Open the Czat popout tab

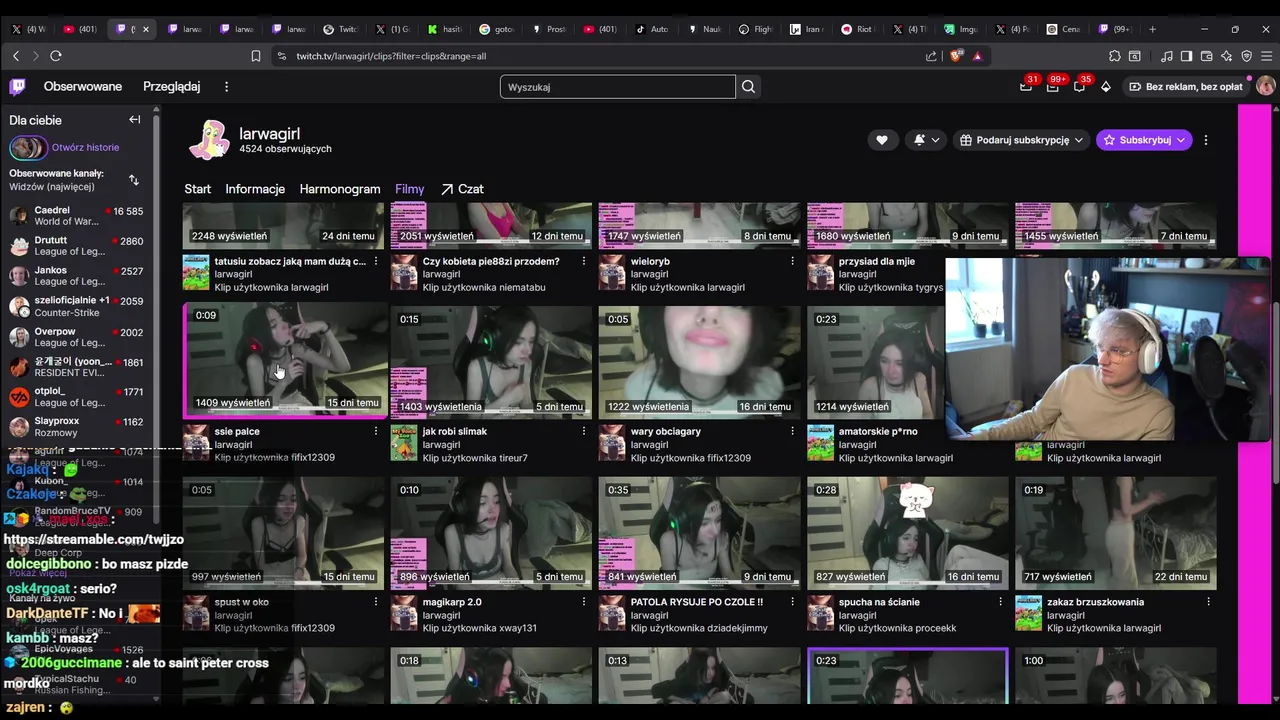point(462,189)
